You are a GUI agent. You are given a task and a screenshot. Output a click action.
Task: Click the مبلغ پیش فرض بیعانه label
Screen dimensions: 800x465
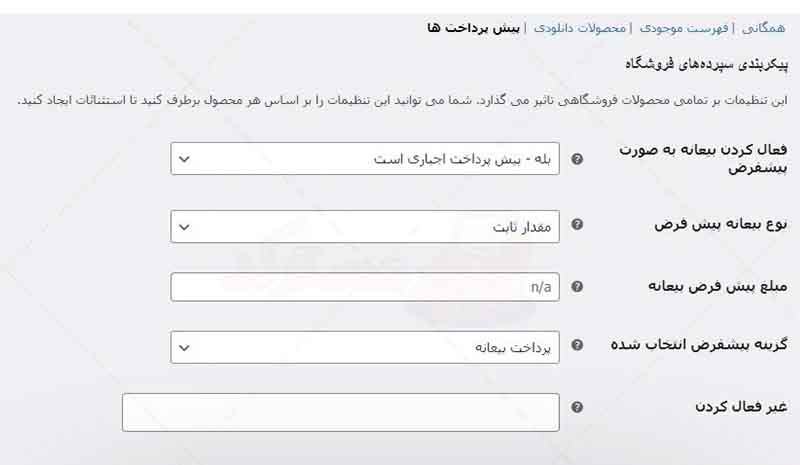point(717,286)
